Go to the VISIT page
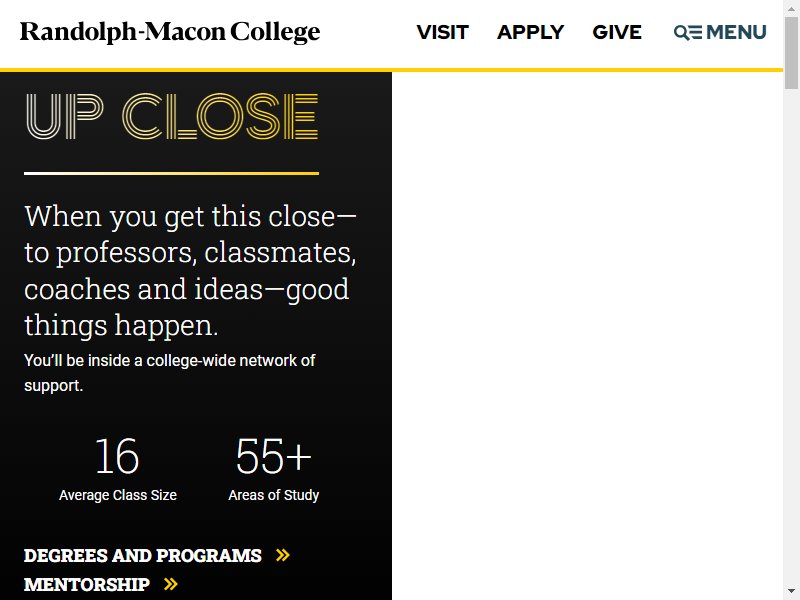Viewport: 800px width, 600px height. [442, 32]
